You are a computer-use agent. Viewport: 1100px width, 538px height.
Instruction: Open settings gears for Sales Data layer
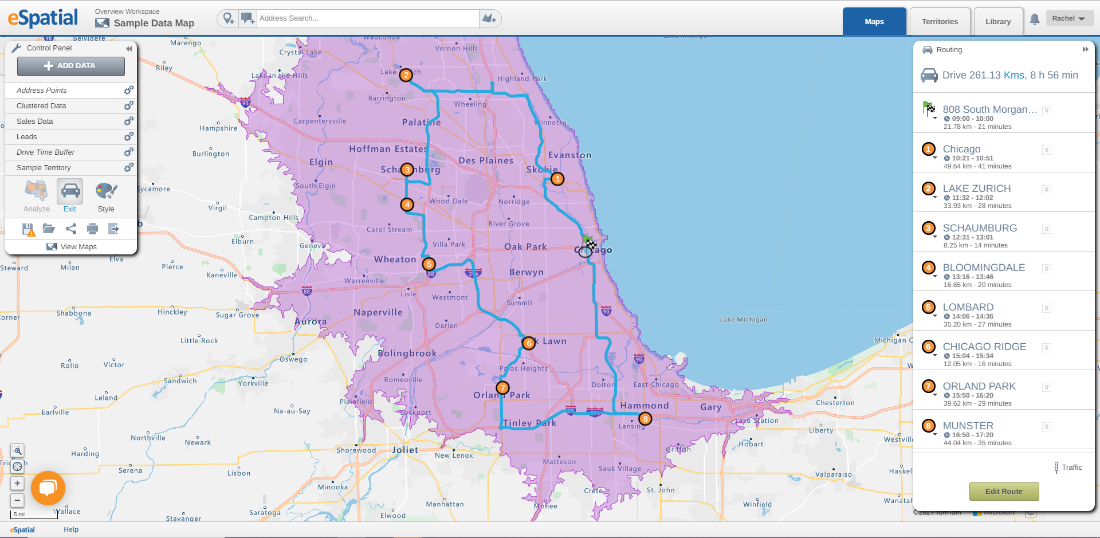[x=128, y=121]
